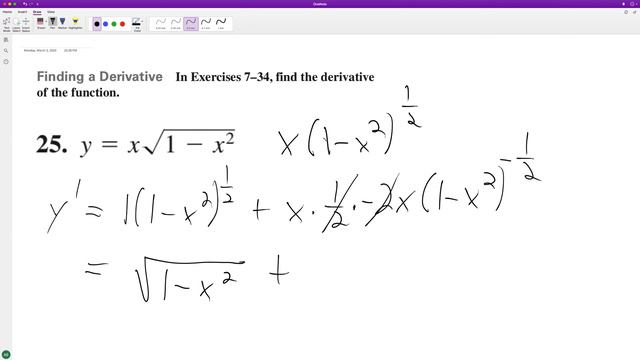Pick the green ink color
The height and width of the screenshot is (360, 640).
(x=114, y=24)
